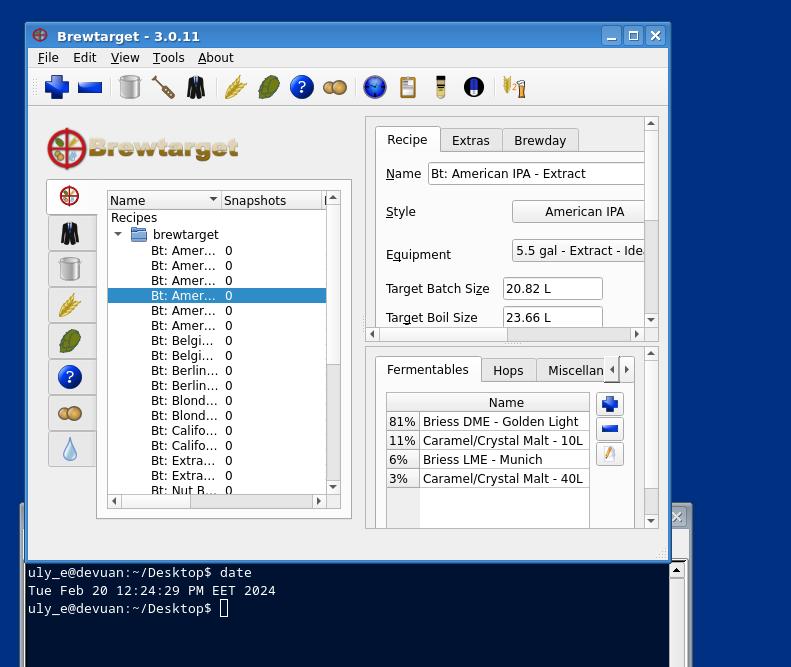Select the water drop side tab
The image size is (791, 667).
click(70, 449)
